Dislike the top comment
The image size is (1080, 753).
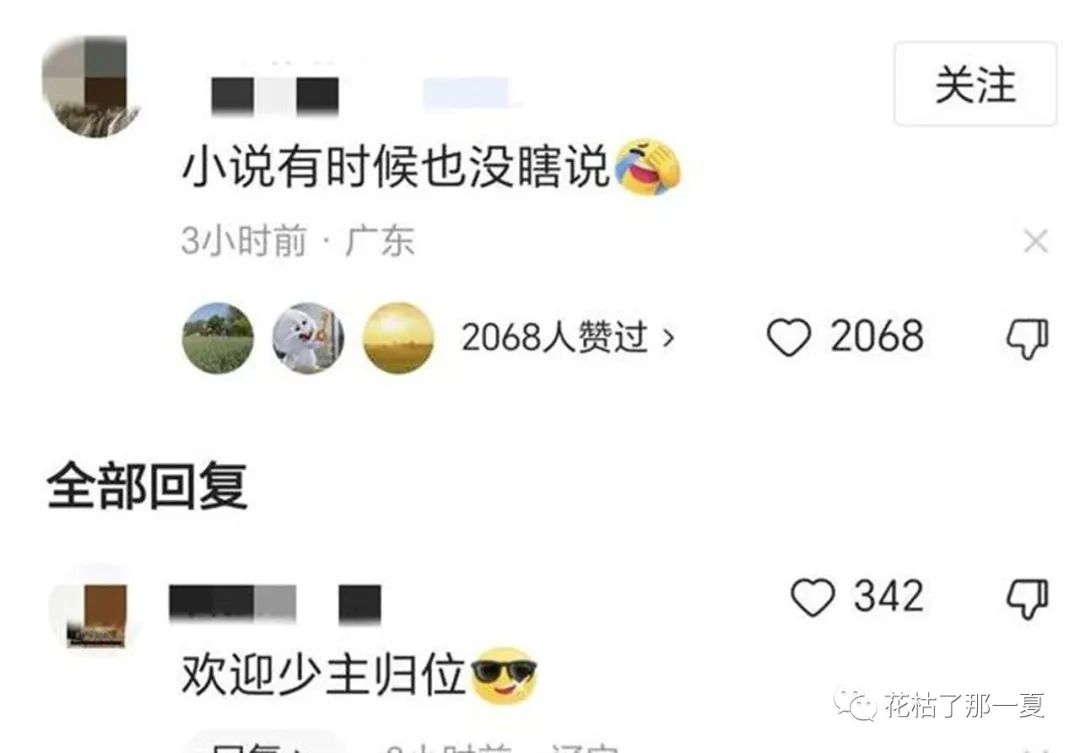(1027, 338)
